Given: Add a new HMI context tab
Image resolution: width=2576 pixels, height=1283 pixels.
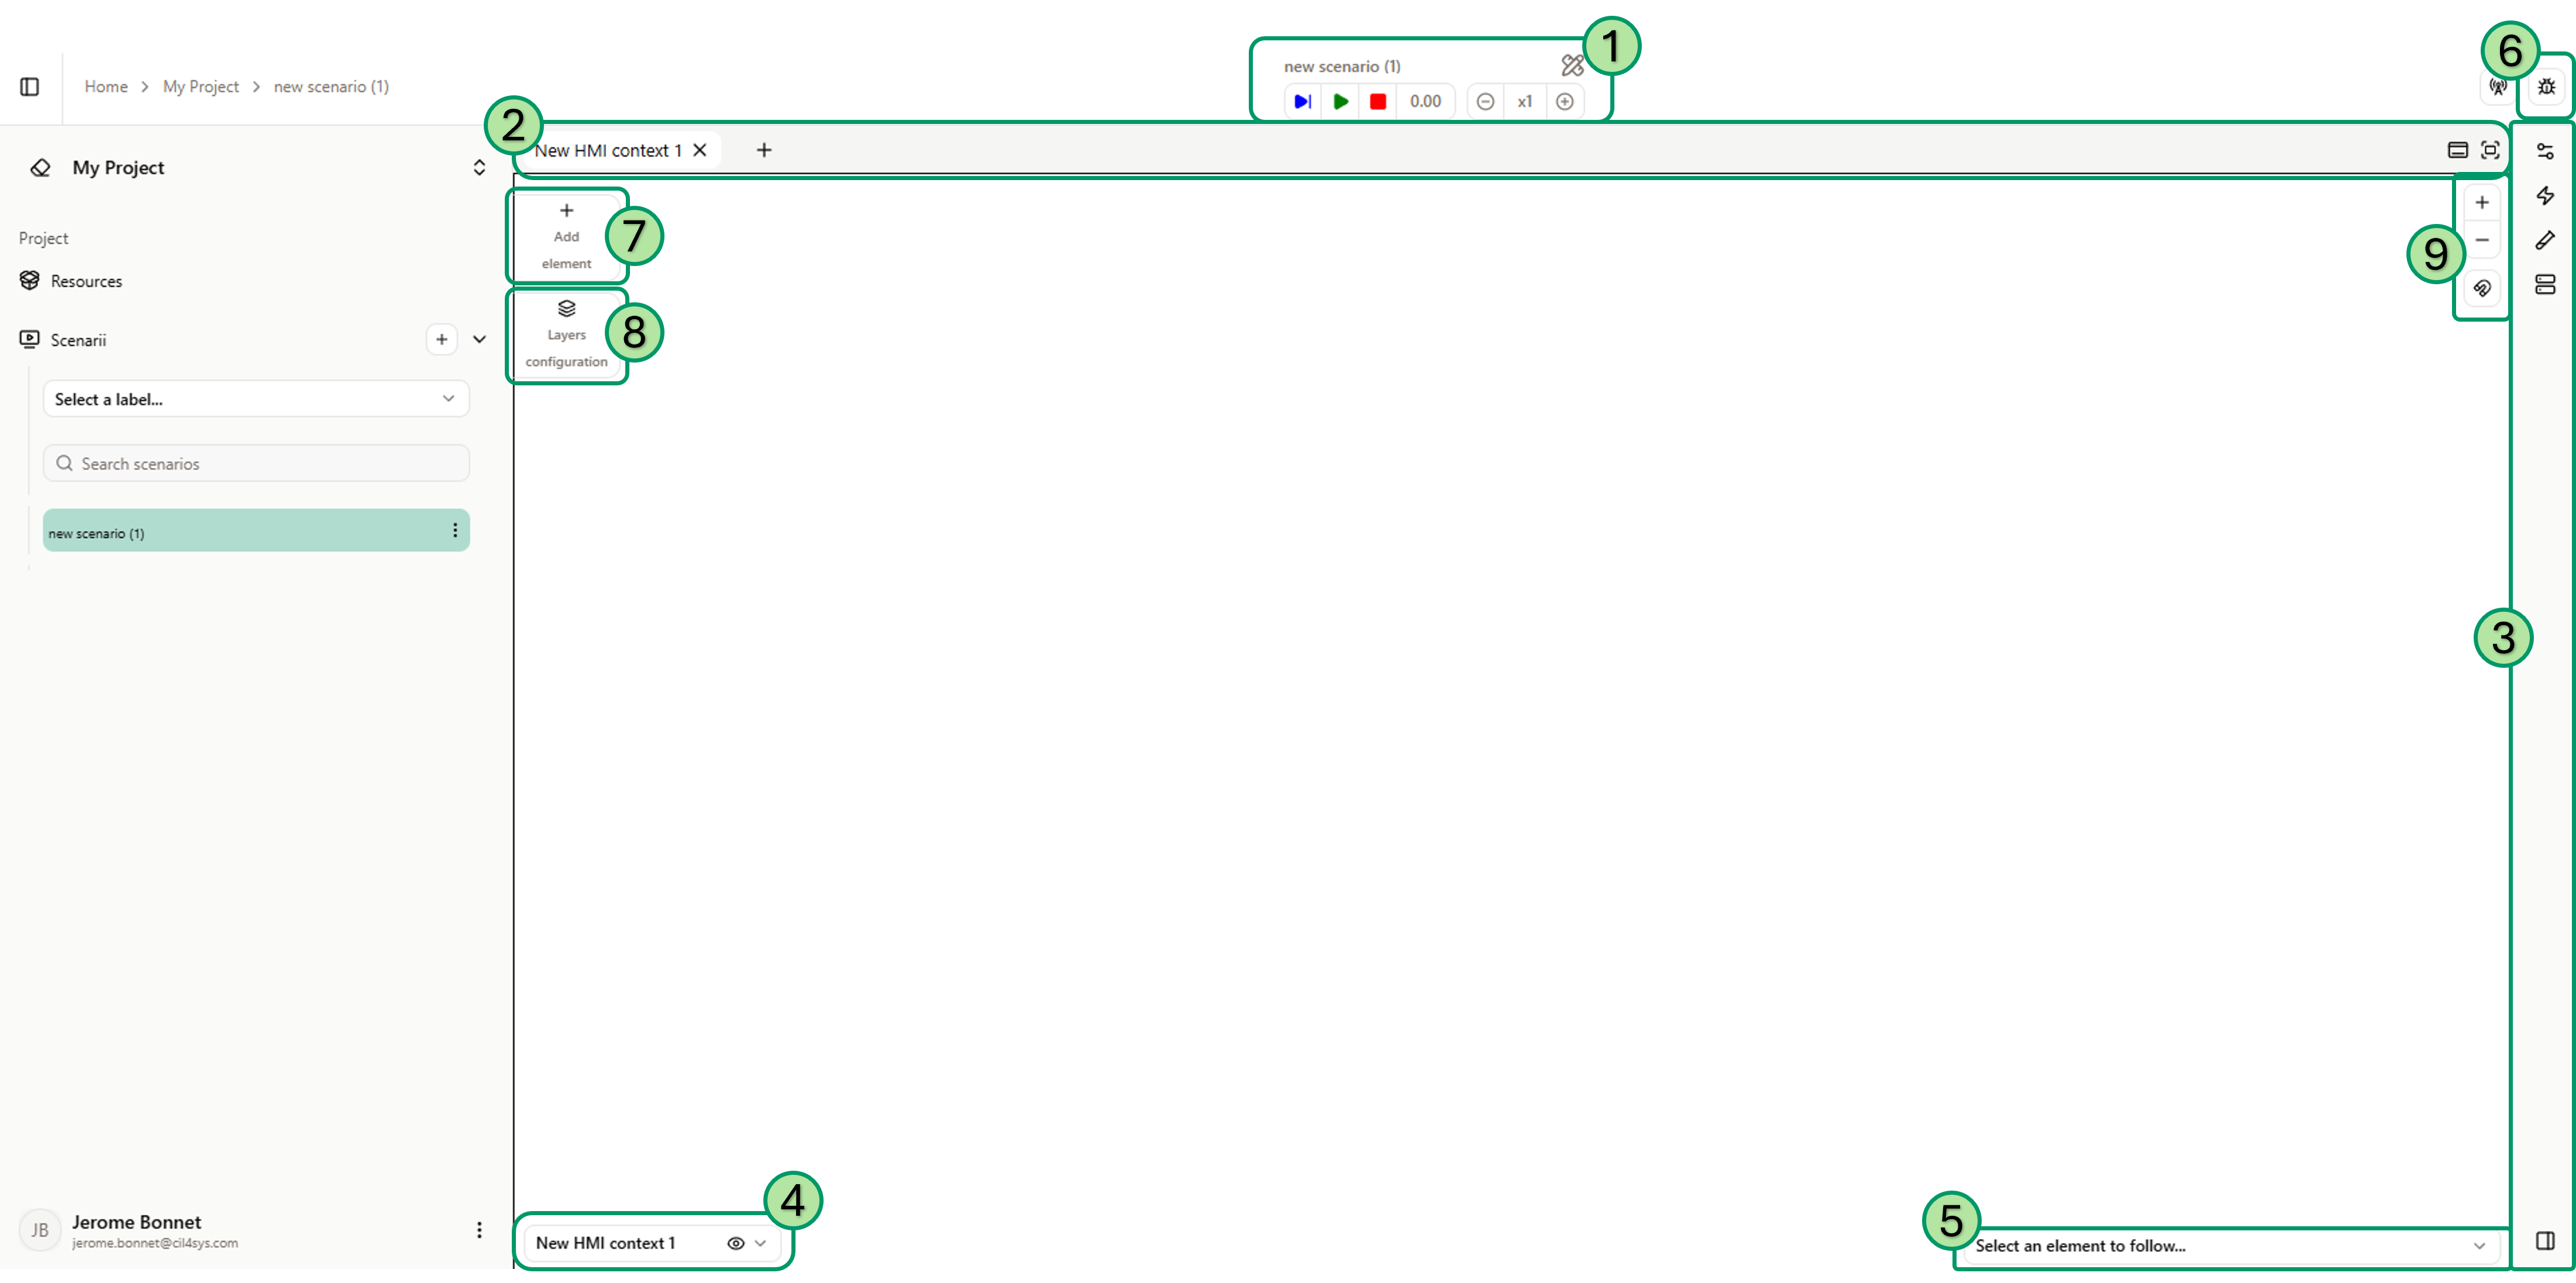Looking at the screenshot, I should coord(764,150).
